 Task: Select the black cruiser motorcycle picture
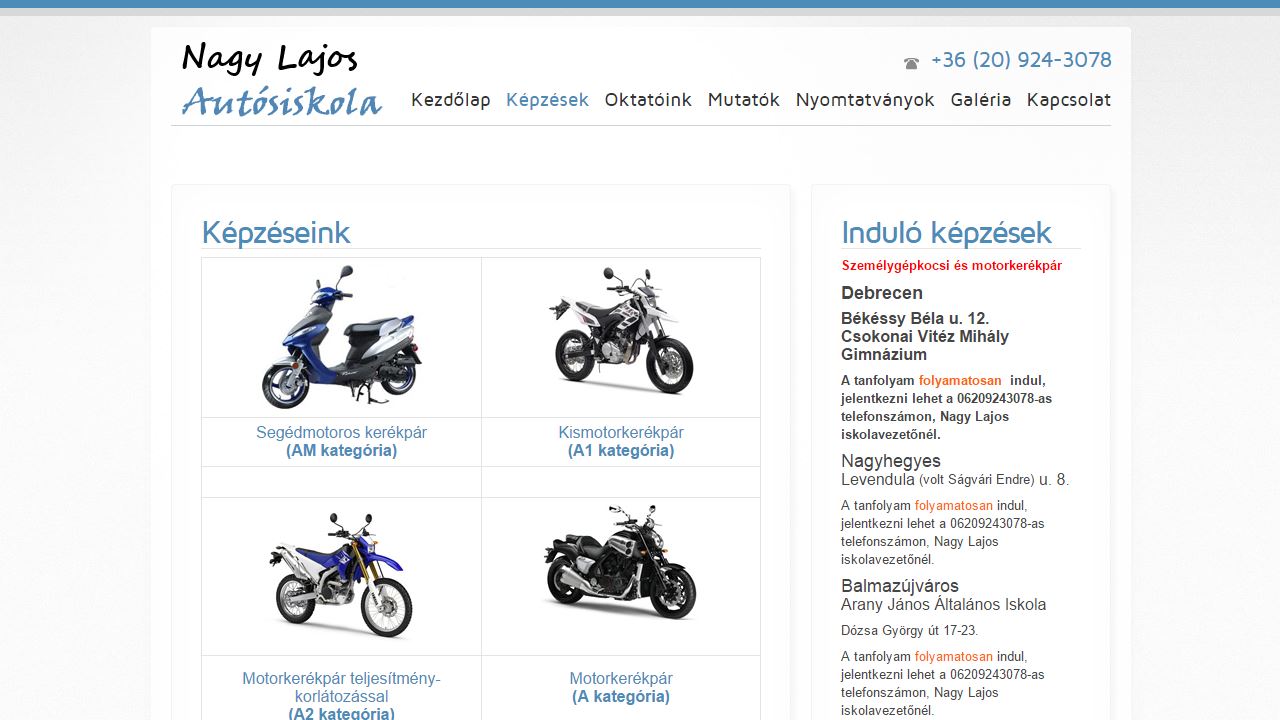click(621, 562)
